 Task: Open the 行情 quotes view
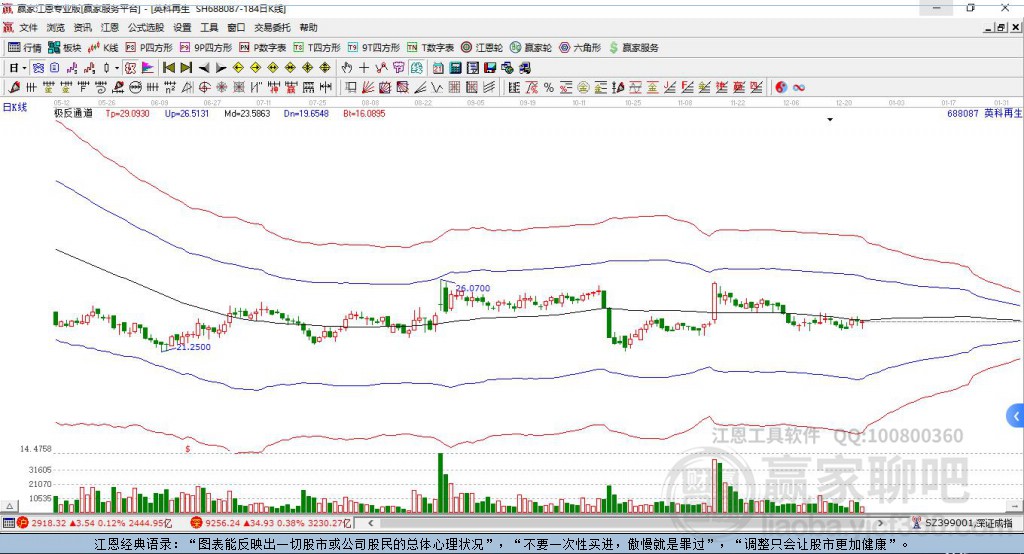tap(25, 48)
